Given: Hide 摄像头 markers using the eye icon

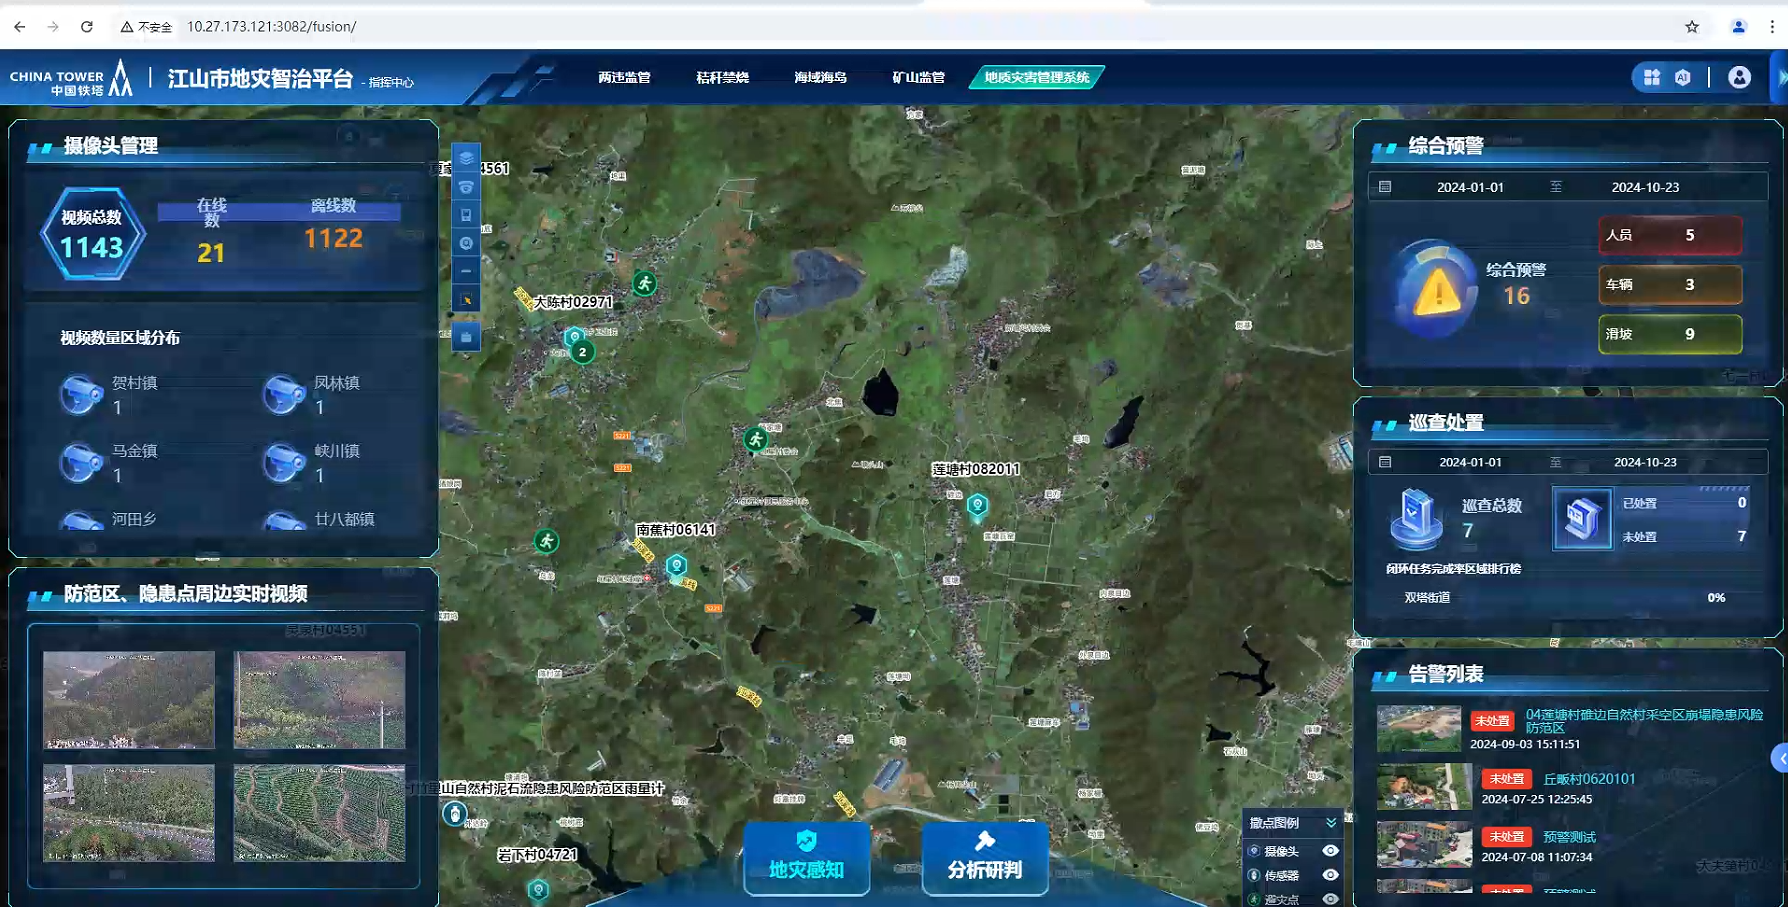Looking at the screenshot, I should click(x=1330, y=851).
